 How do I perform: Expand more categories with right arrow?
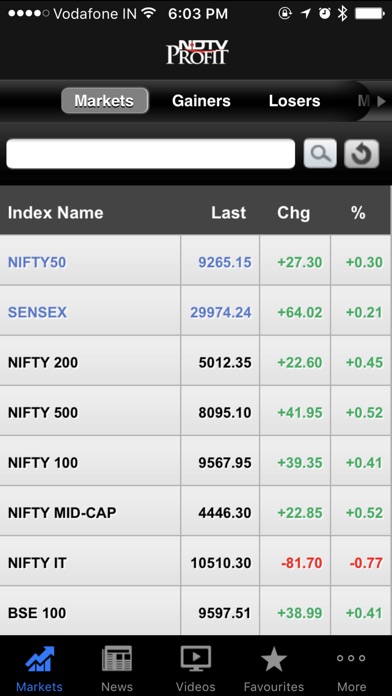point(381,102)
